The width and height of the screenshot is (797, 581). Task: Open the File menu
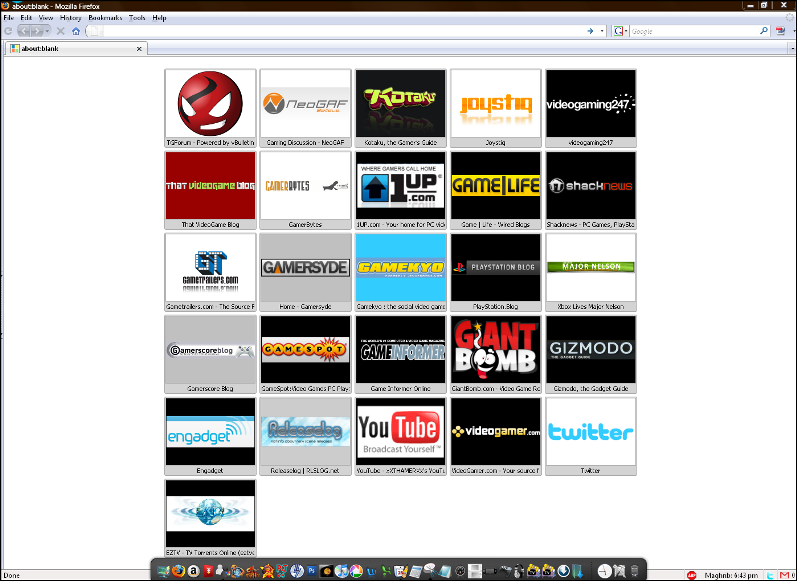point(8,18)
